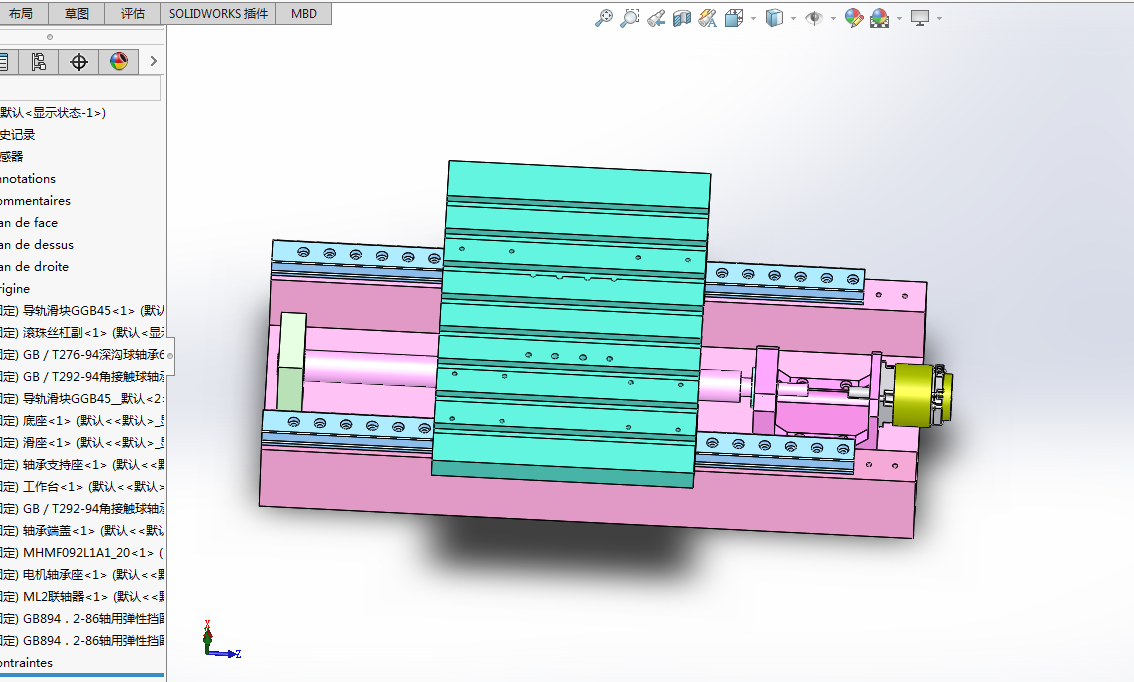
Task: Click the XZ coordinate triad
Action: coord(220,639)
